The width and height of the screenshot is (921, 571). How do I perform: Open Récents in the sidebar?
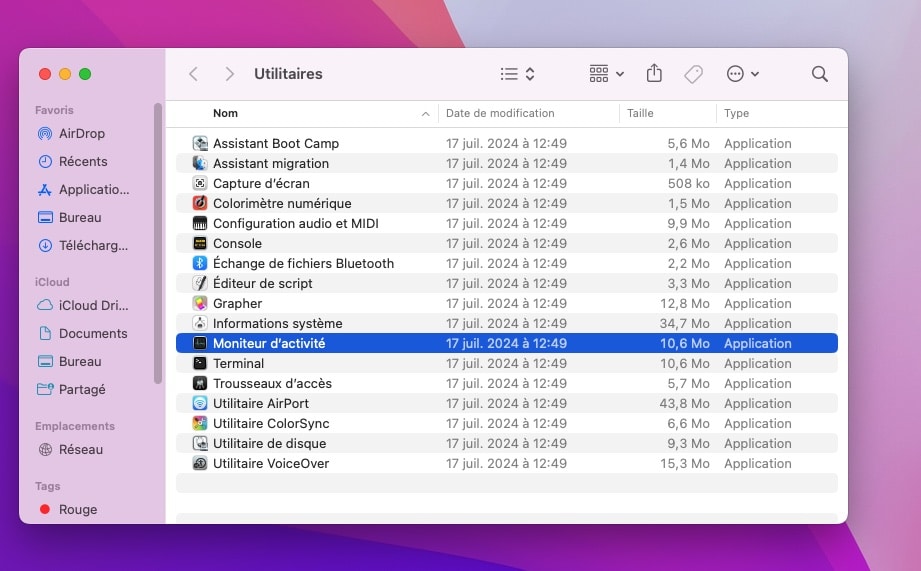(72, 162)
